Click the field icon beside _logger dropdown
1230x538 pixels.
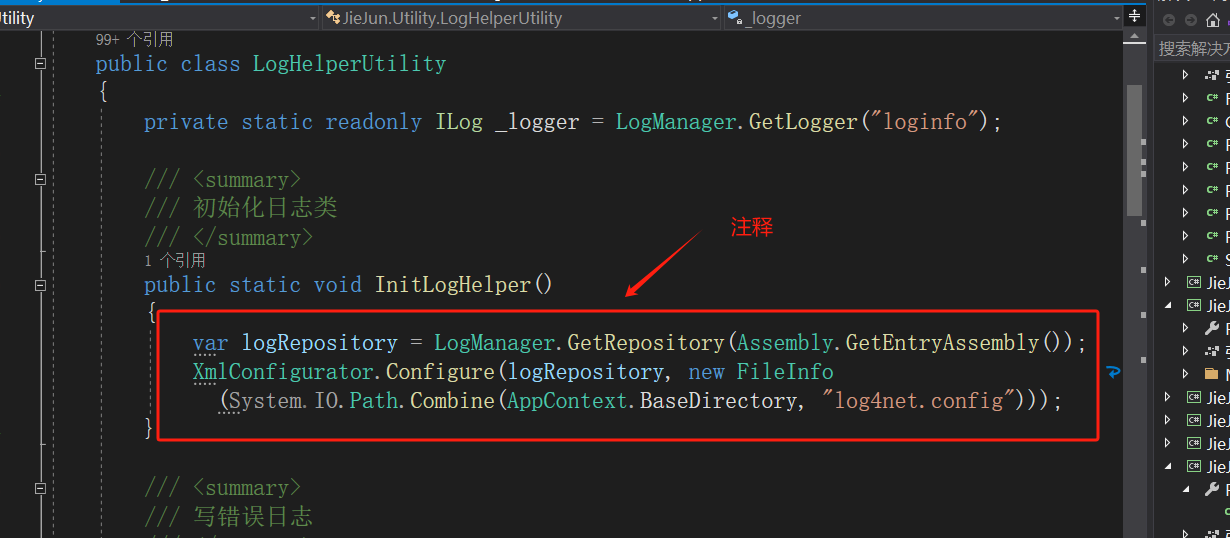coord(734,18)
